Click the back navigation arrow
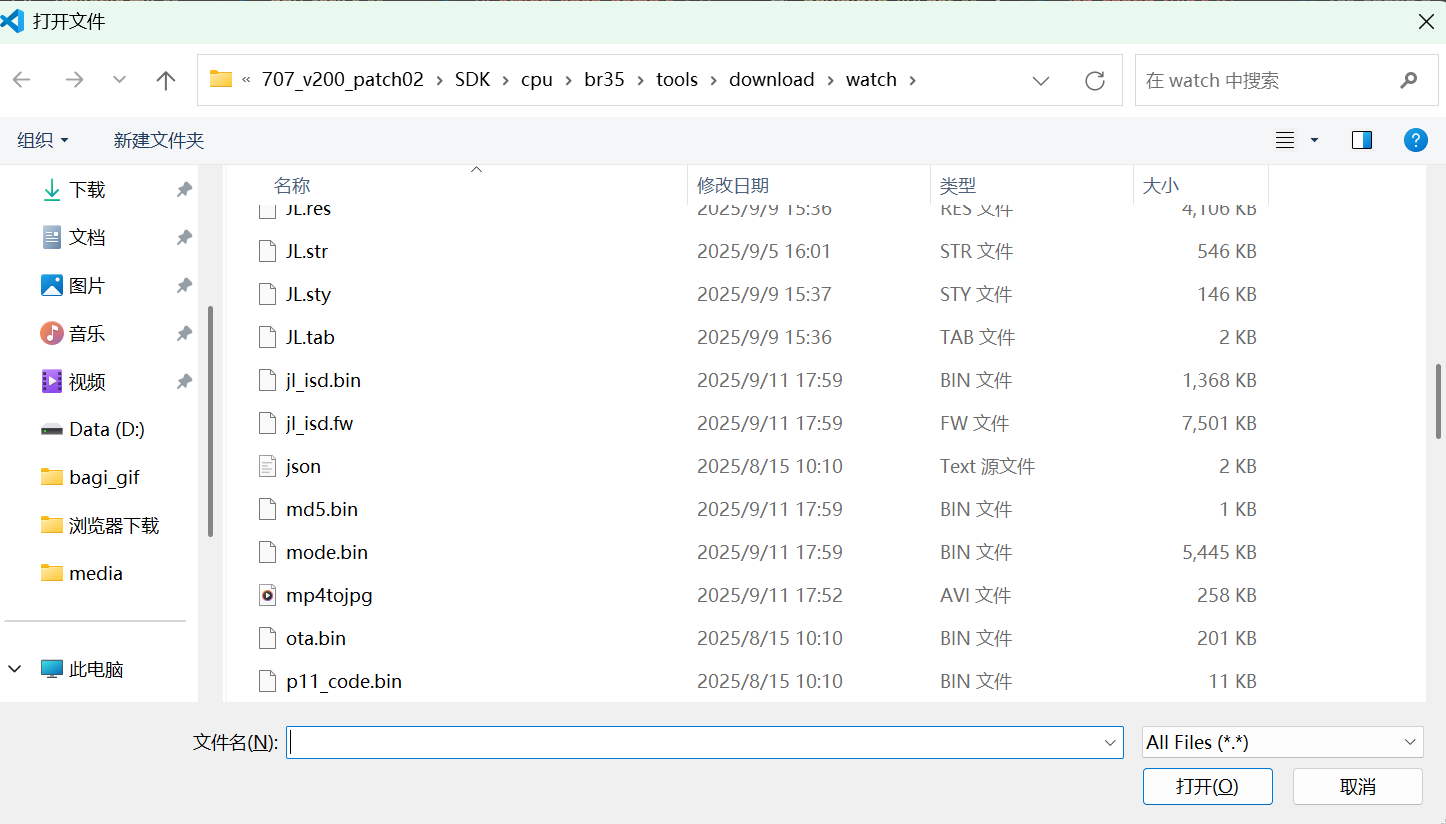This screenshot has height=824, width=1446. 22,80
